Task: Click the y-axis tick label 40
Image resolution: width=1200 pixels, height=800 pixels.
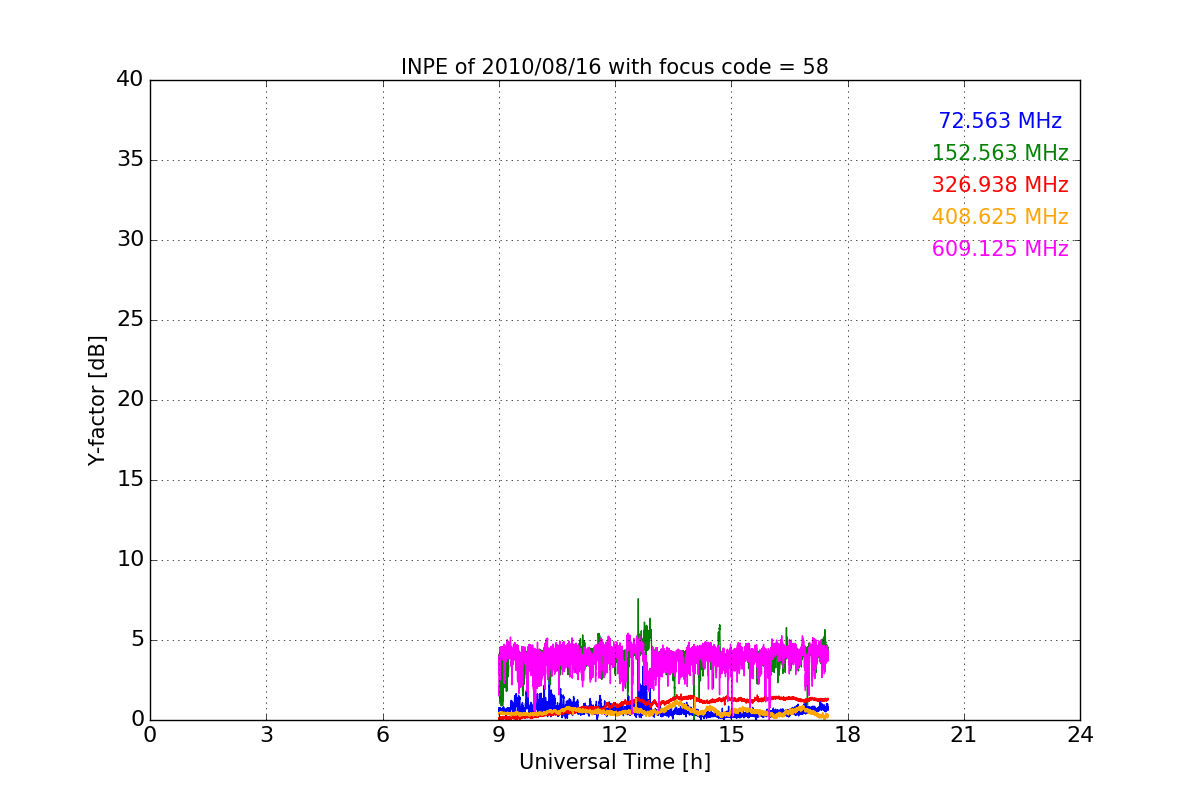Action: pos(130,80)
